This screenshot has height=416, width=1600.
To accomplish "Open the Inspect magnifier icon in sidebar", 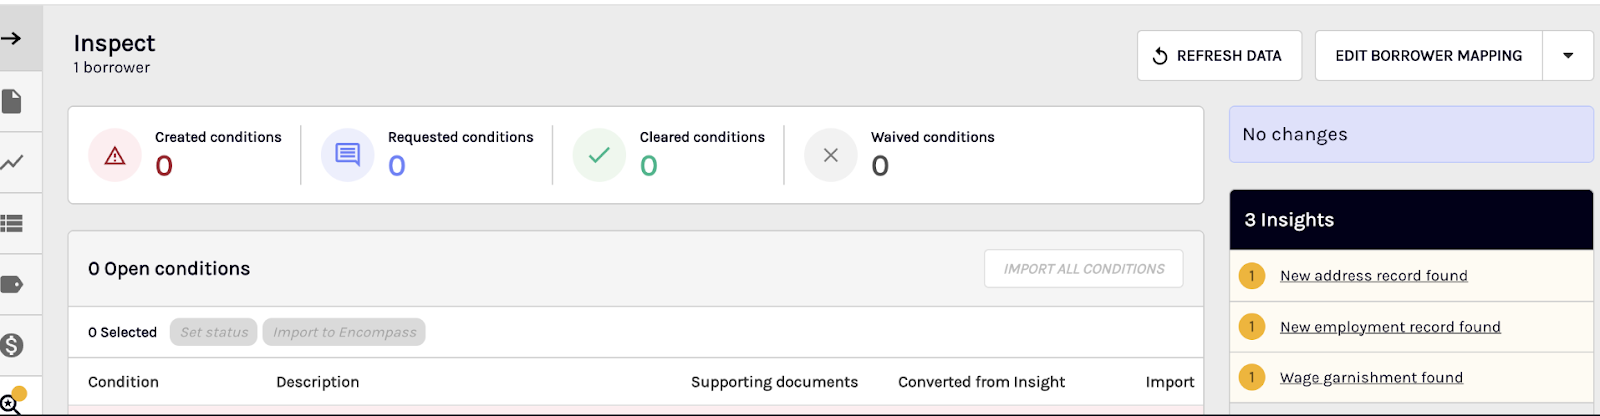I will click(x=11, y=402).
